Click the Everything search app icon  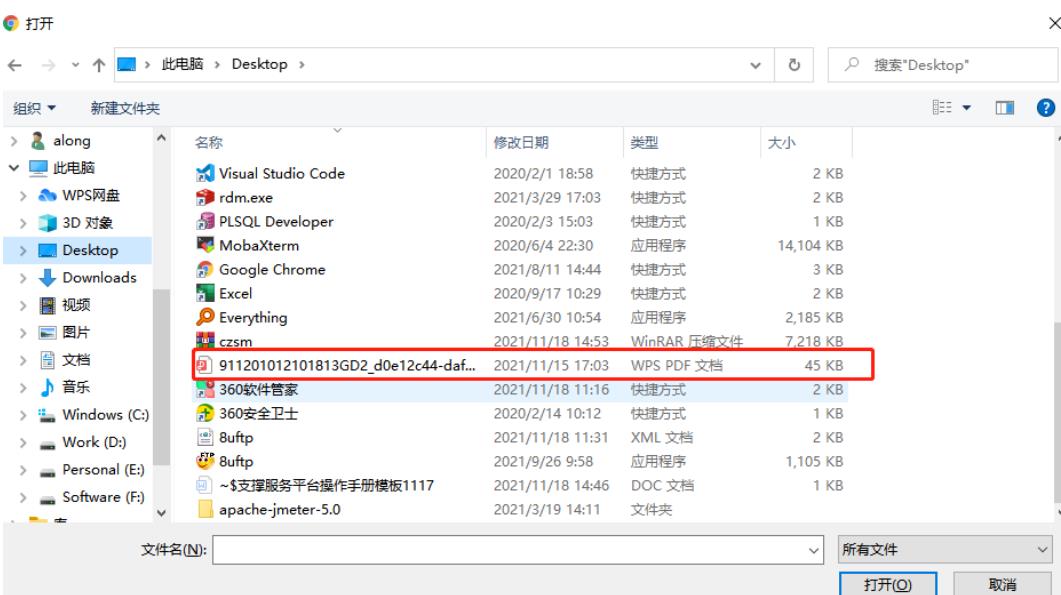tap(205, 317)
